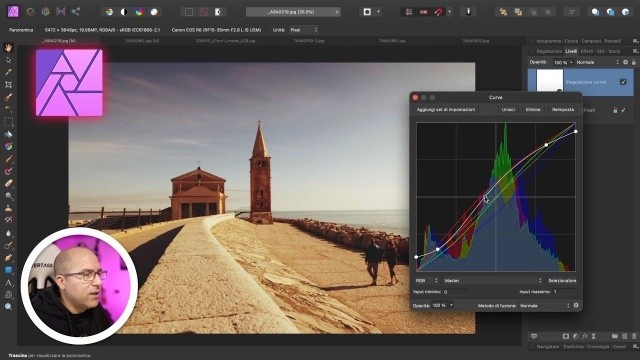This screenshot has width=640, height=360.
Task: Click the upper-right curve end point
Action: click(576, 131)
